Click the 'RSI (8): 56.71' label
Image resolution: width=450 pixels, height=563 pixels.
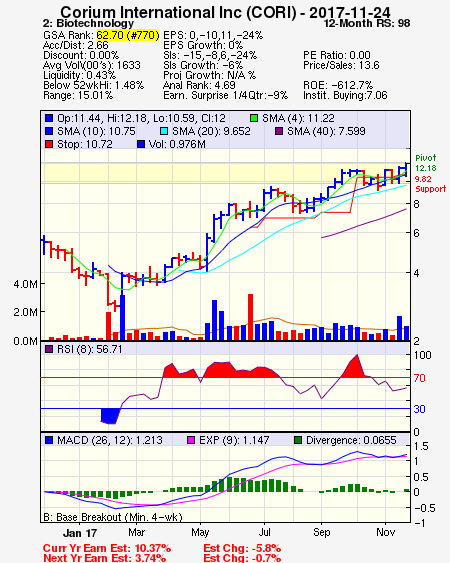click(90, 349)
